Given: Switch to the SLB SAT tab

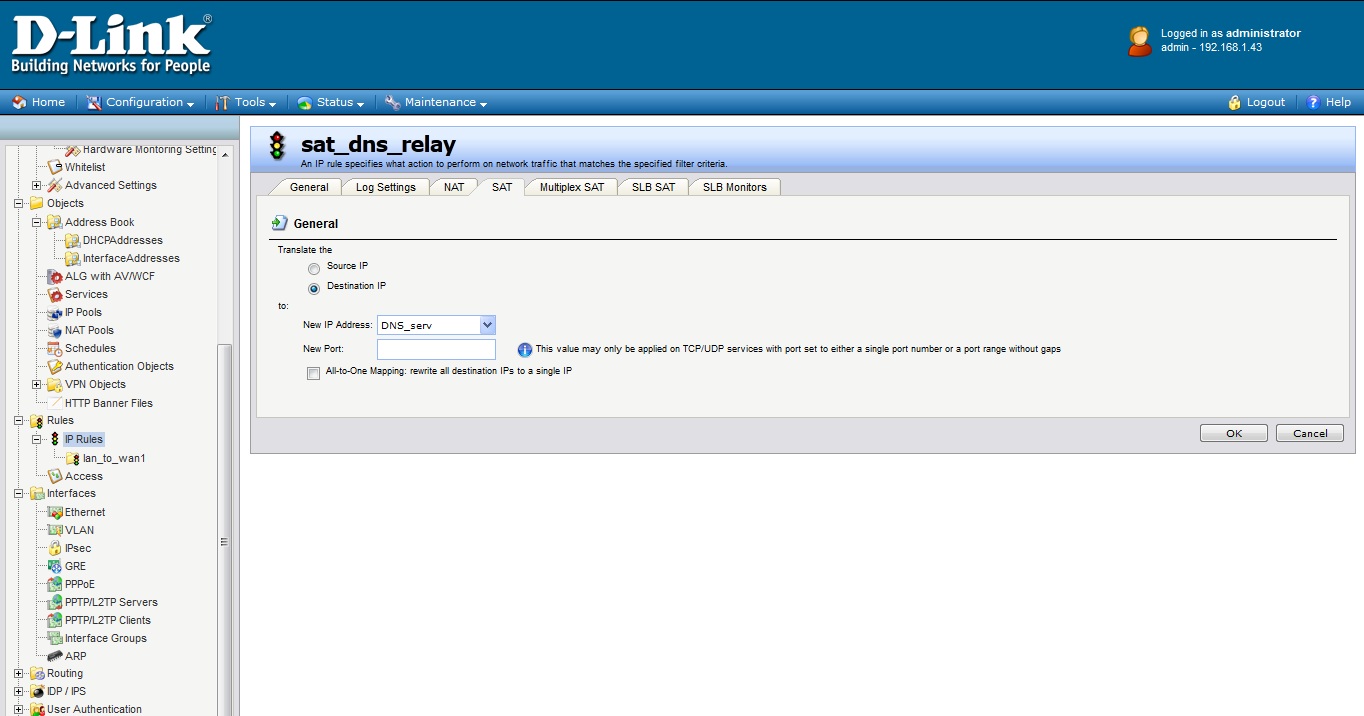Looking at the screenshot, I should tap(653, 187).
